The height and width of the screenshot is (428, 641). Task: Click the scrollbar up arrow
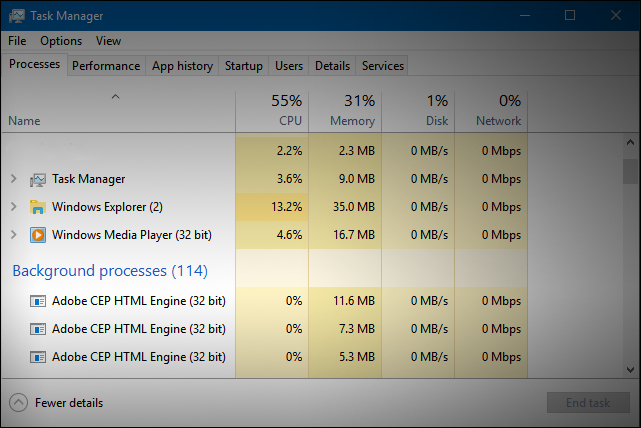pos(630,142)
